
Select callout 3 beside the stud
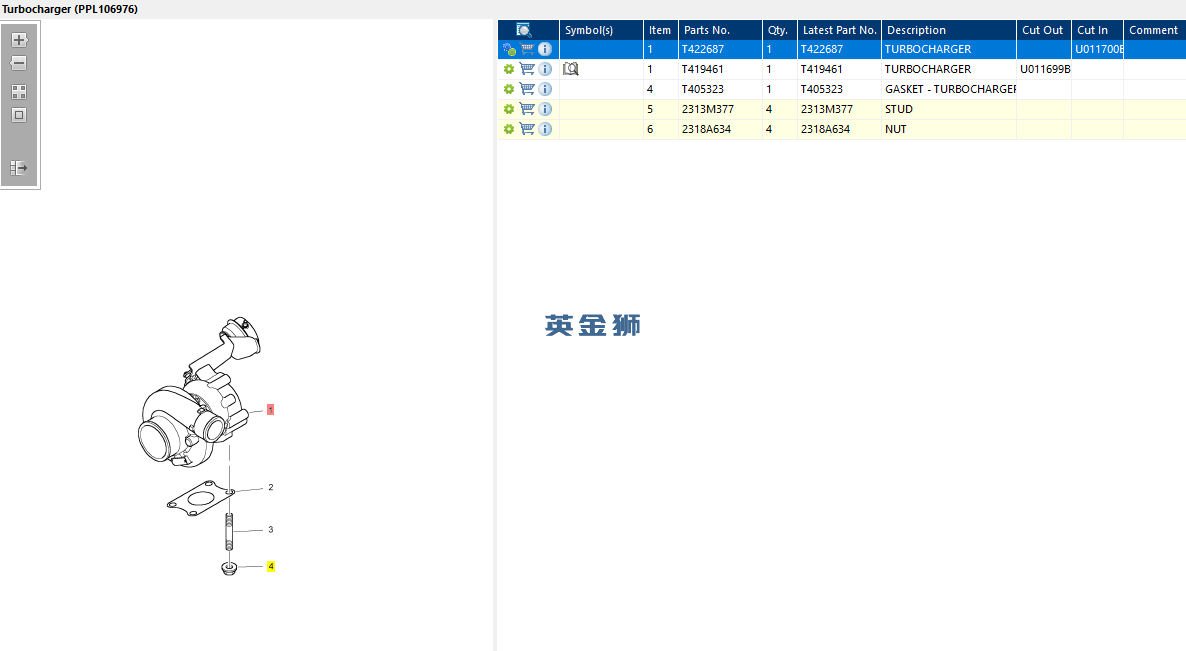[271, 530]
